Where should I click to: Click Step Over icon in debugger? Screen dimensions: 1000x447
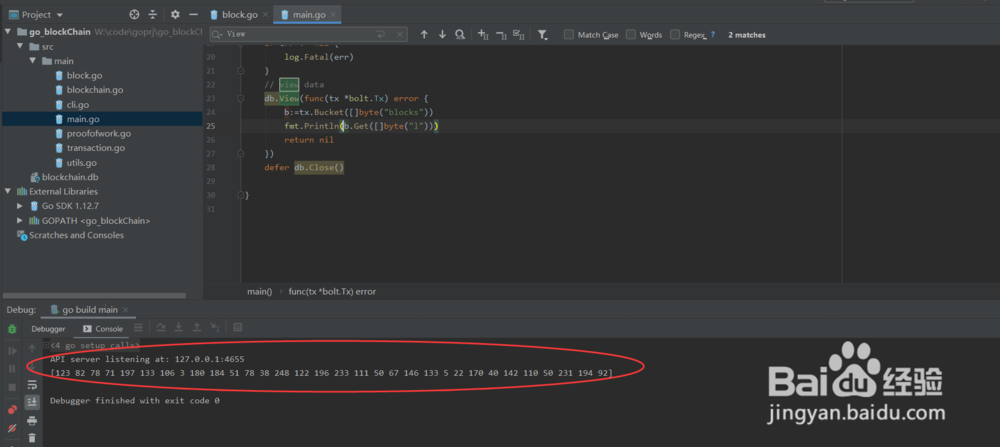click(x=161, y=328)
